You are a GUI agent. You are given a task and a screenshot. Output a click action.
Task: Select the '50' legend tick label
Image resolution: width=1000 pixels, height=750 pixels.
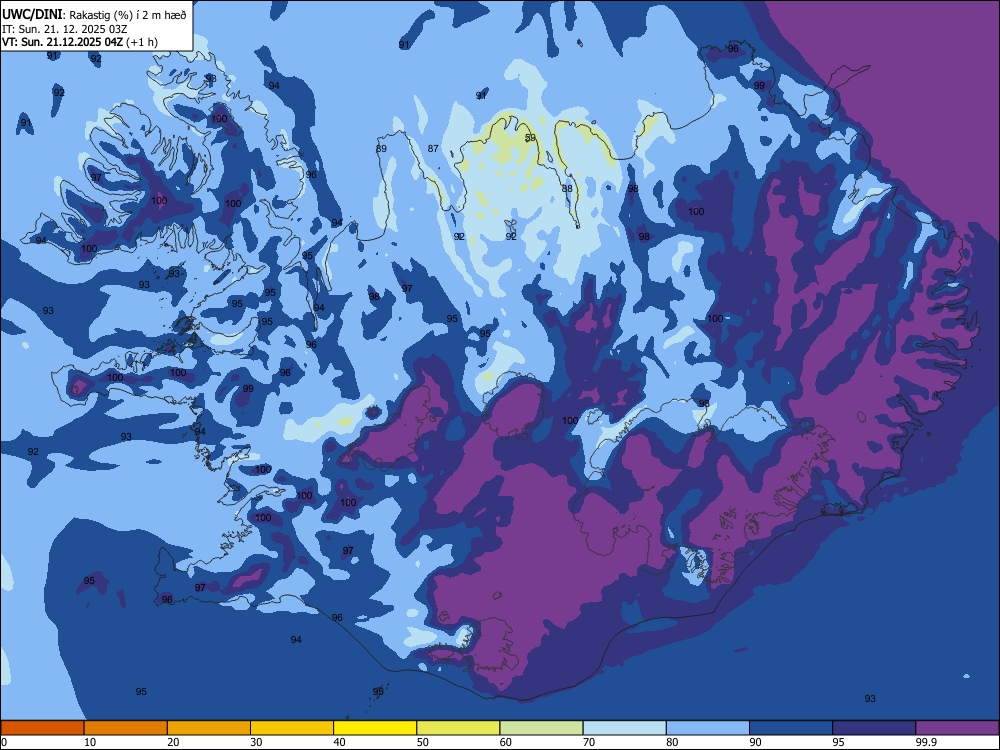tap(423, 742)
